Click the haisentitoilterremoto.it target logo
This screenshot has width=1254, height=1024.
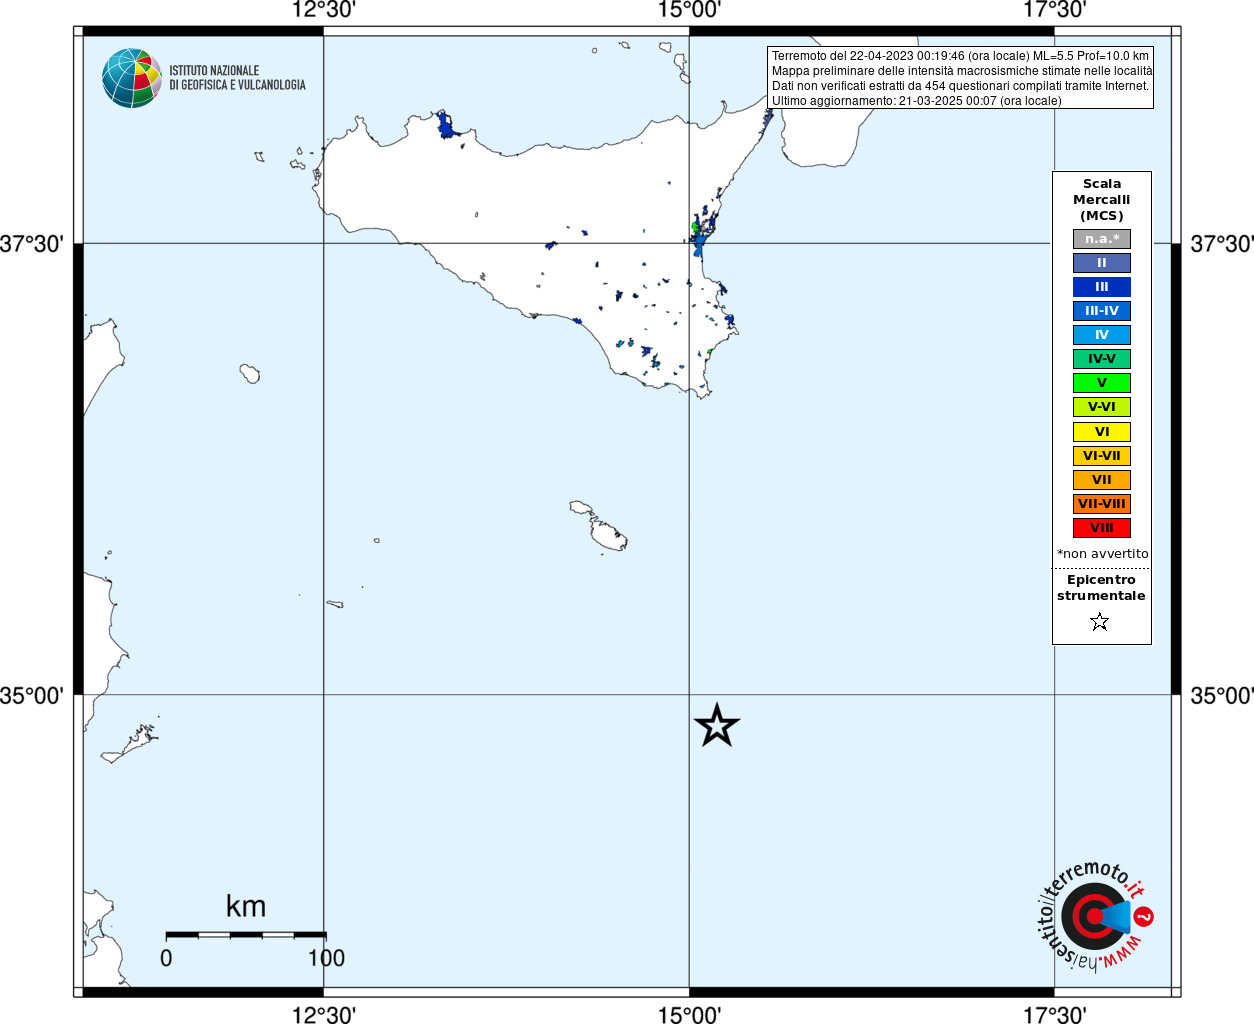[x=1094, y=916]
